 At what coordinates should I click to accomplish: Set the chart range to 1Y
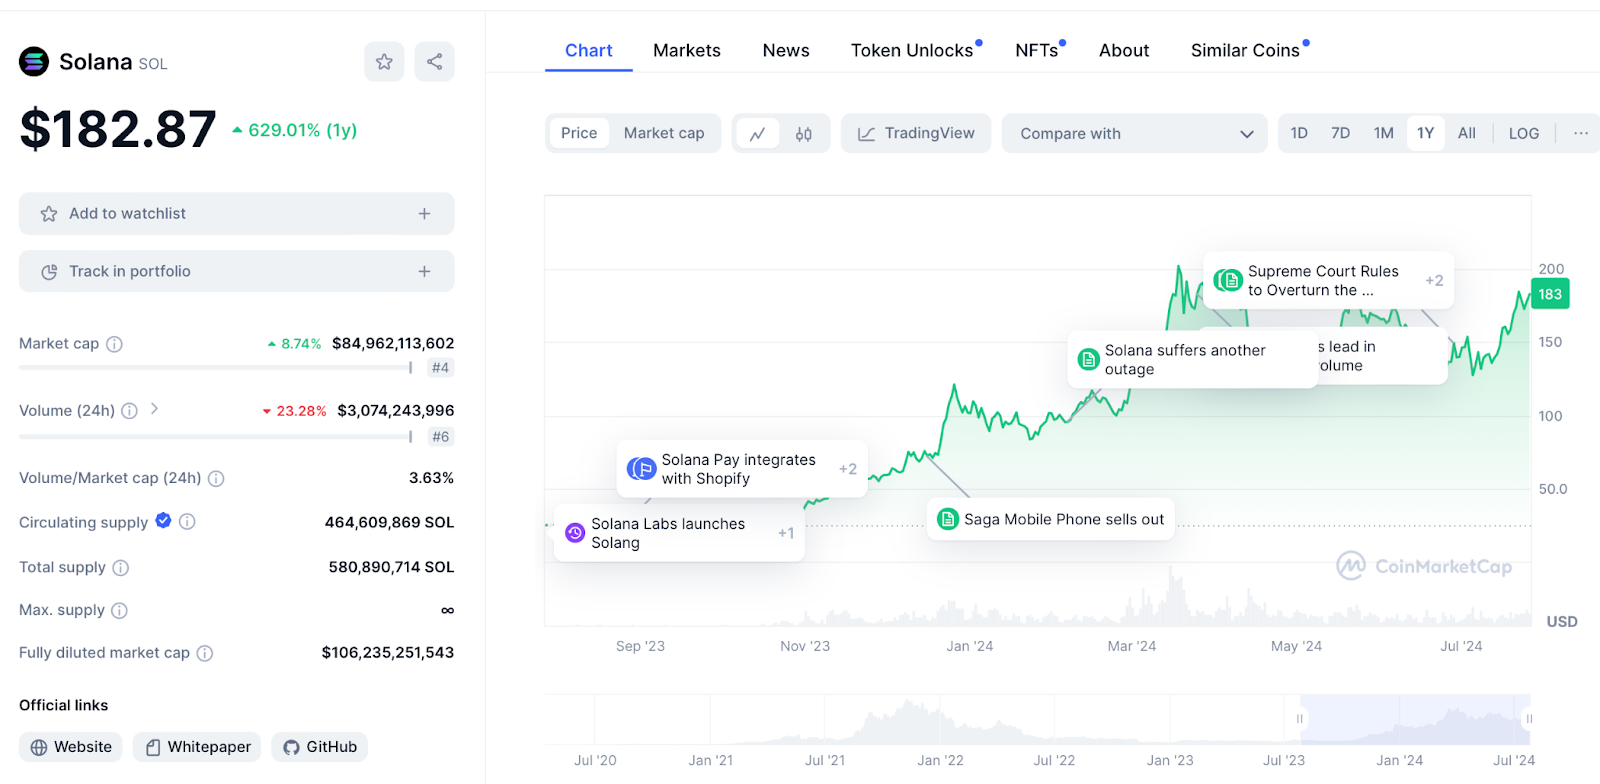[x=1426, y=133]
